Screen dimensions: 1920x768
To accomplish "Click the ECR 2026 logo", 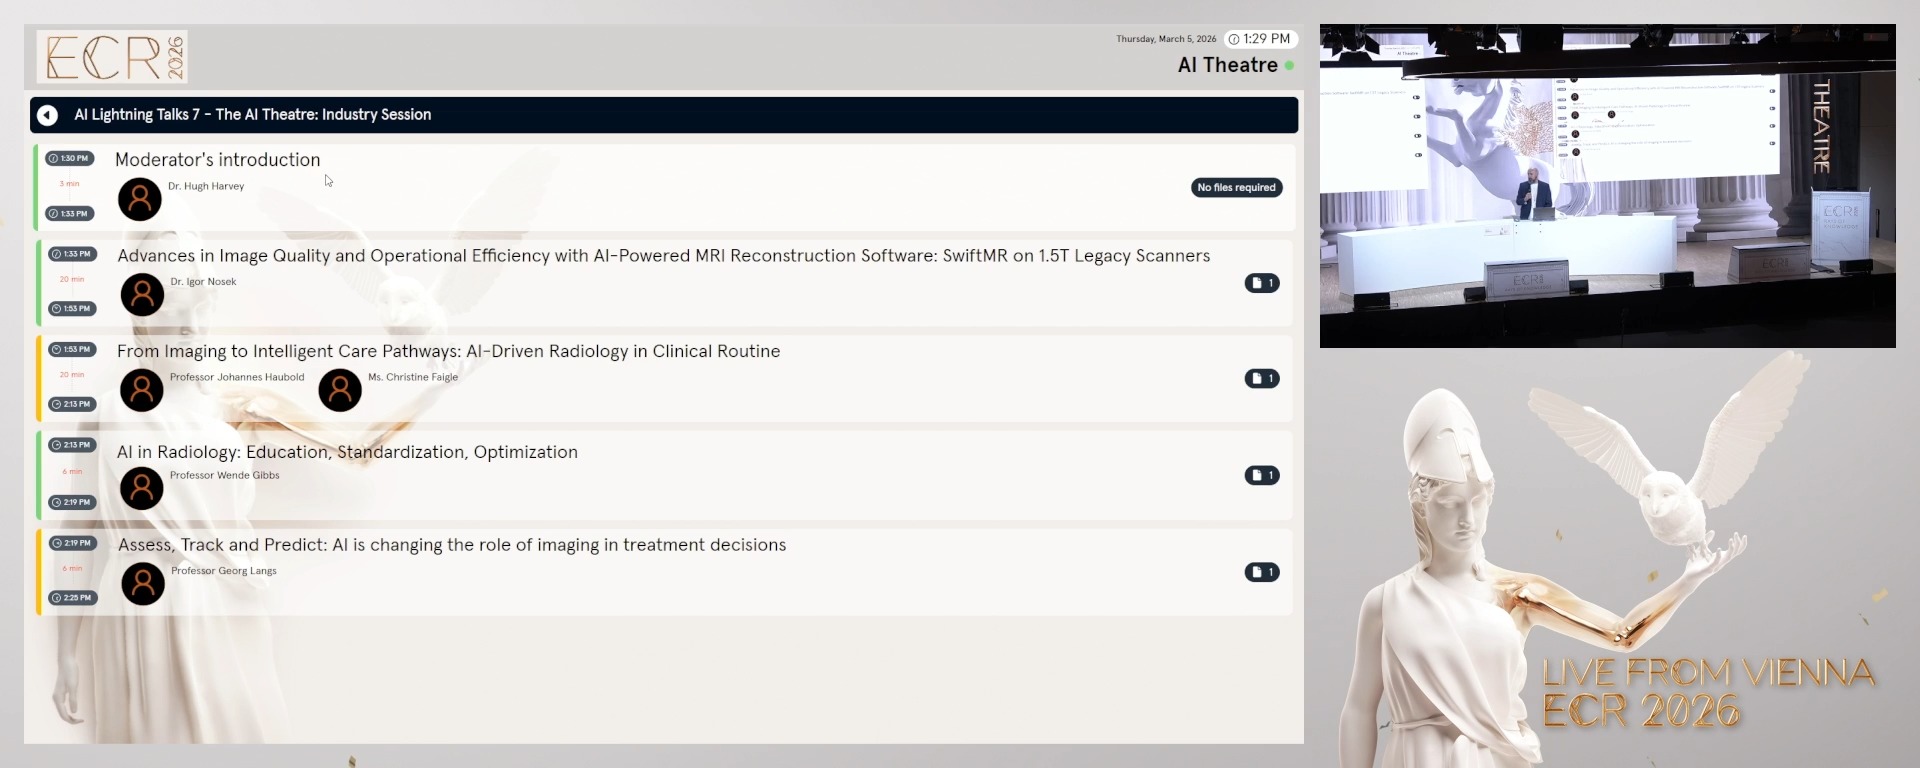I will [x=112, y=57].
